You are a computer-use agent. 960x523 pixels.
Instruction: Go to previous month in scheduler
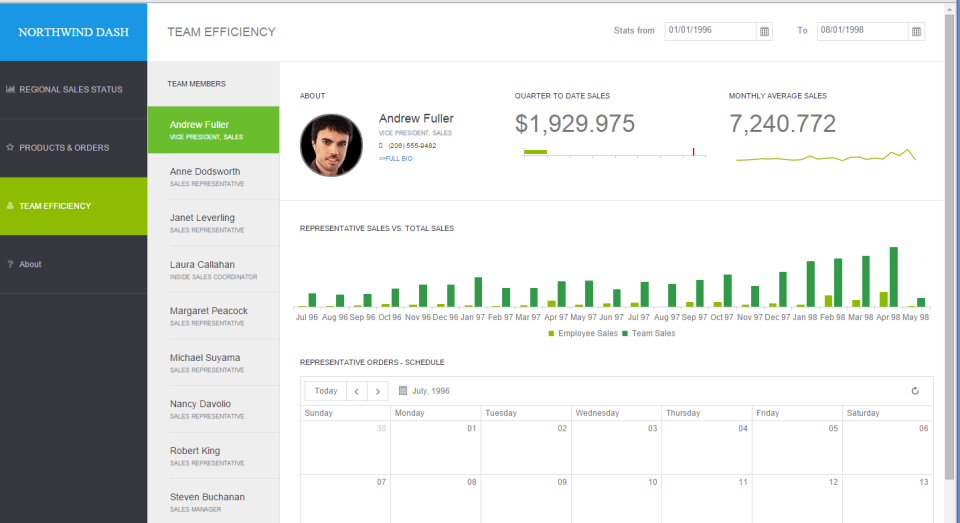(x=356, y=391)
